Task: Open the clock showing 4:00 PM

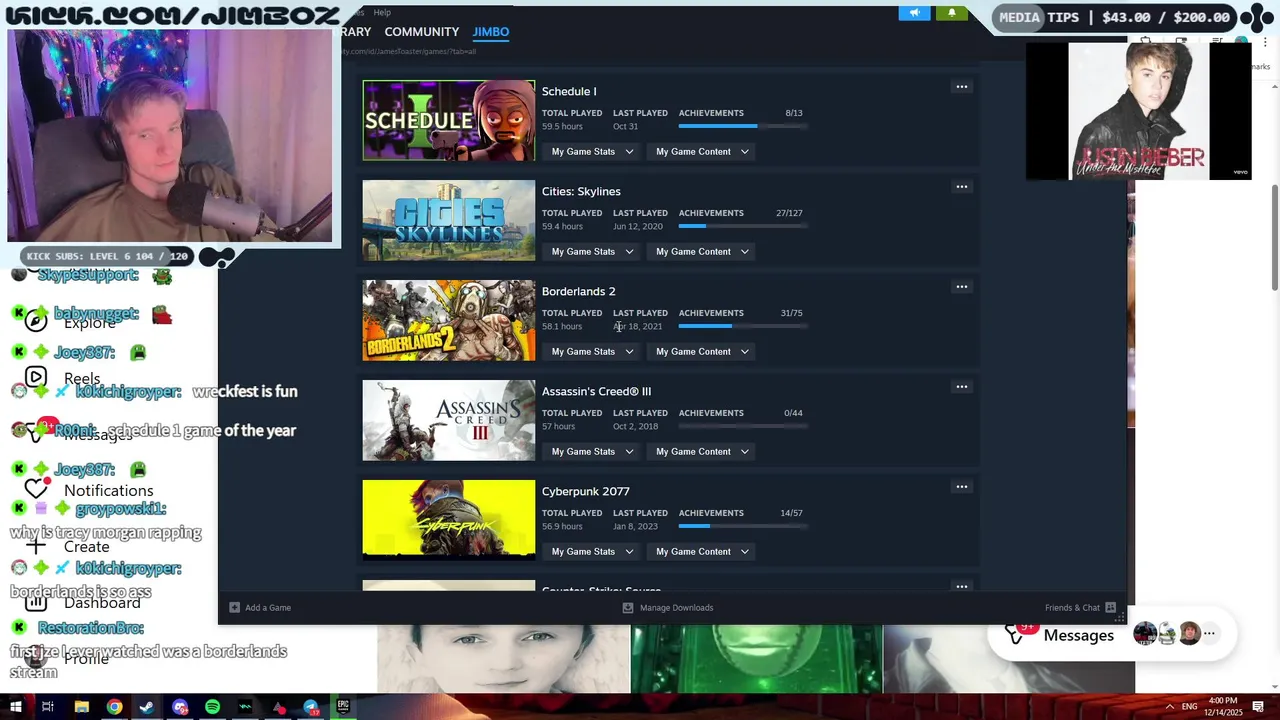Action: (x=1223, y=707)
